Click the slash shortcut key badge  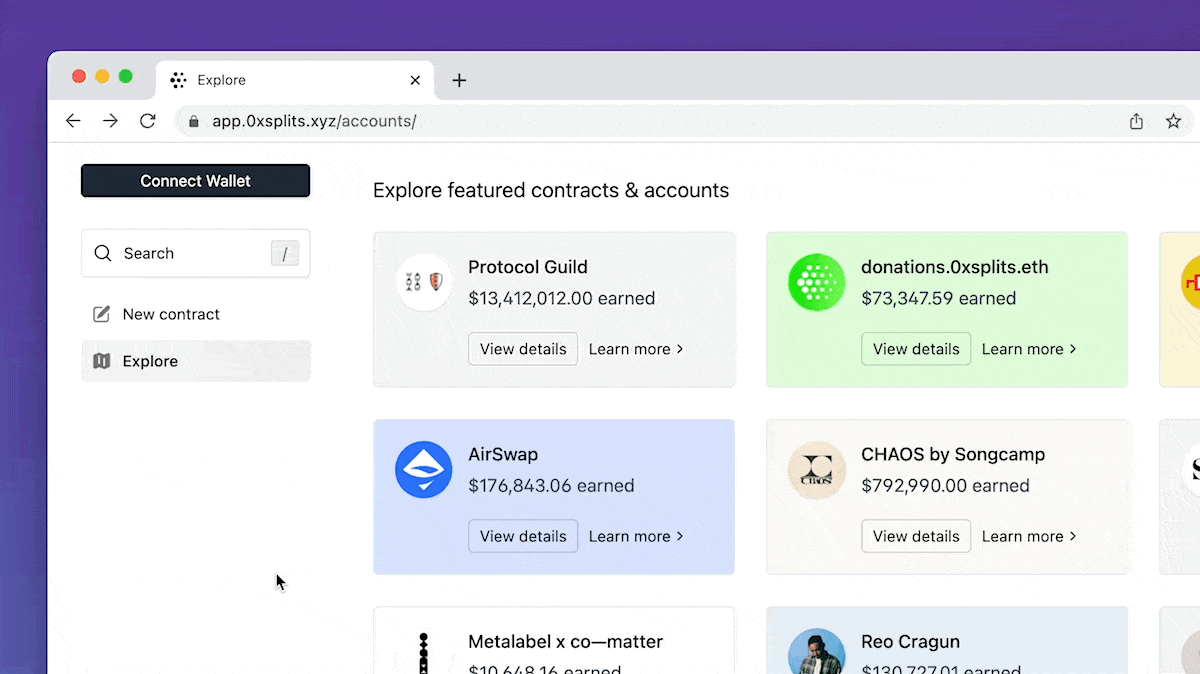(x=285, y=253)
